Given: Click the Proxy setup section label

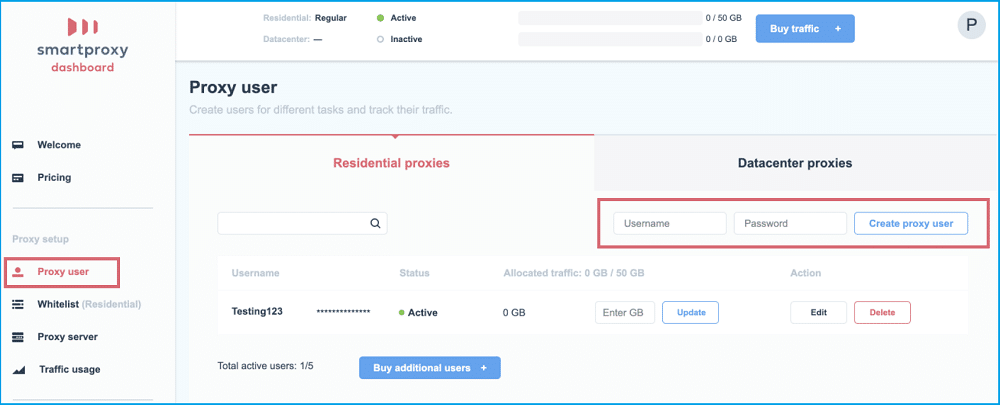Looking at the screenshot, I should coord(40,239).
